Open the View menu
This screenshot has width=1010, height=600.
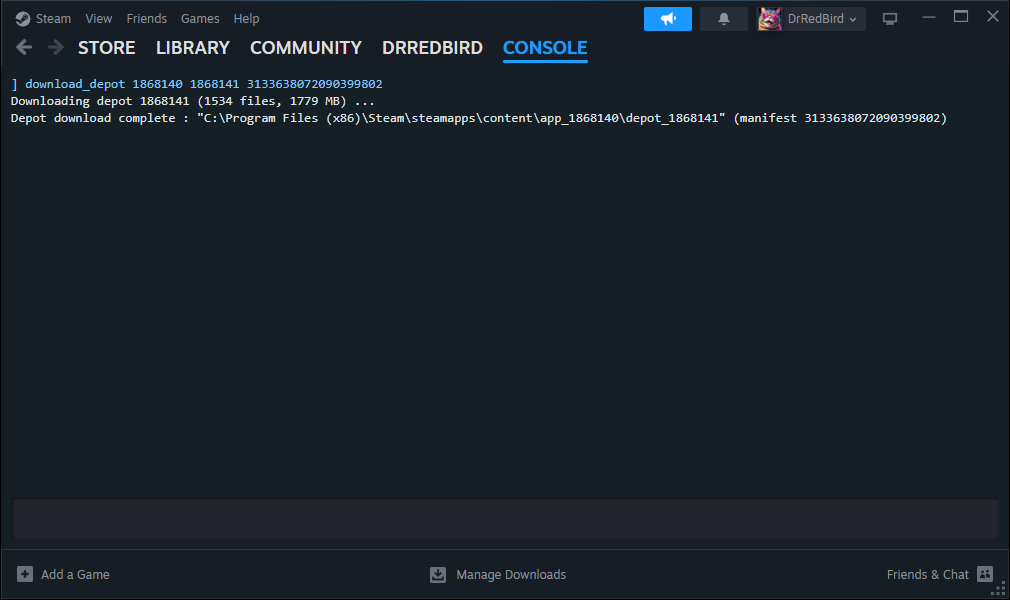click(x=99, y=19)
